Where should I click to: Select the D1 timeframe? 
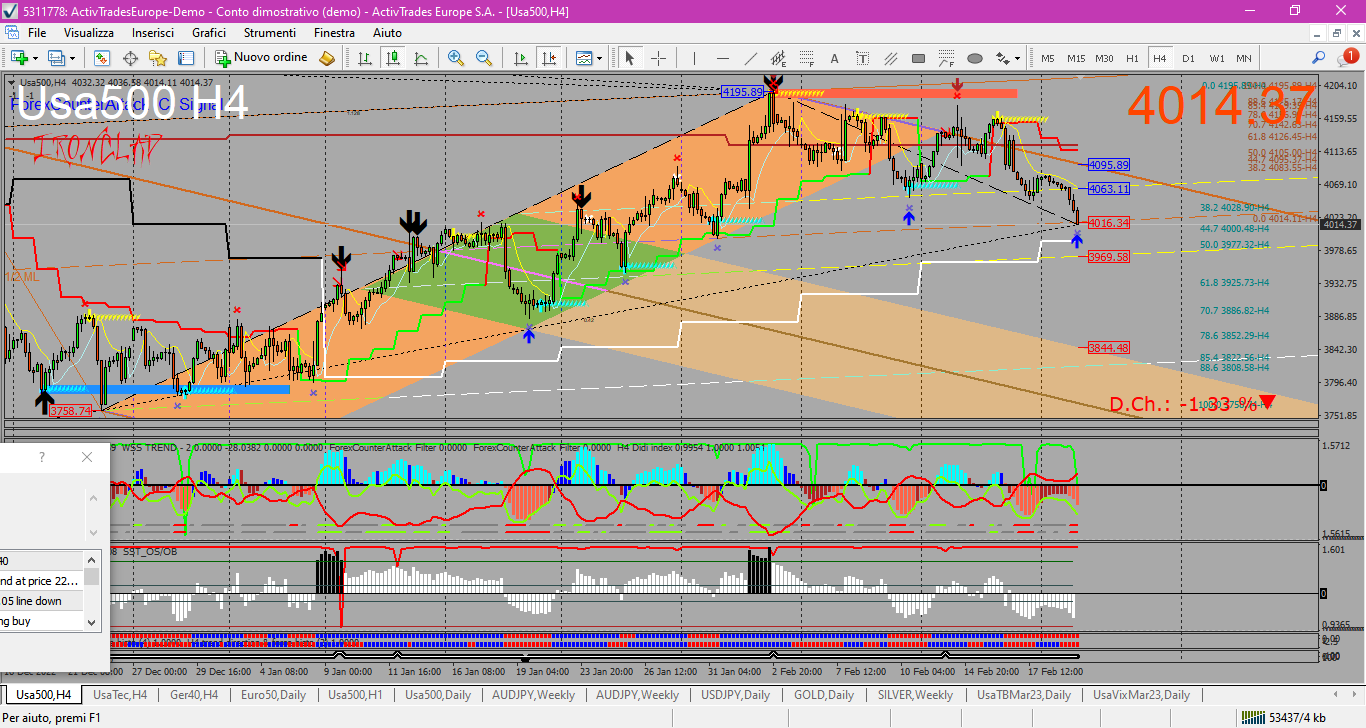click(1188, 58)
